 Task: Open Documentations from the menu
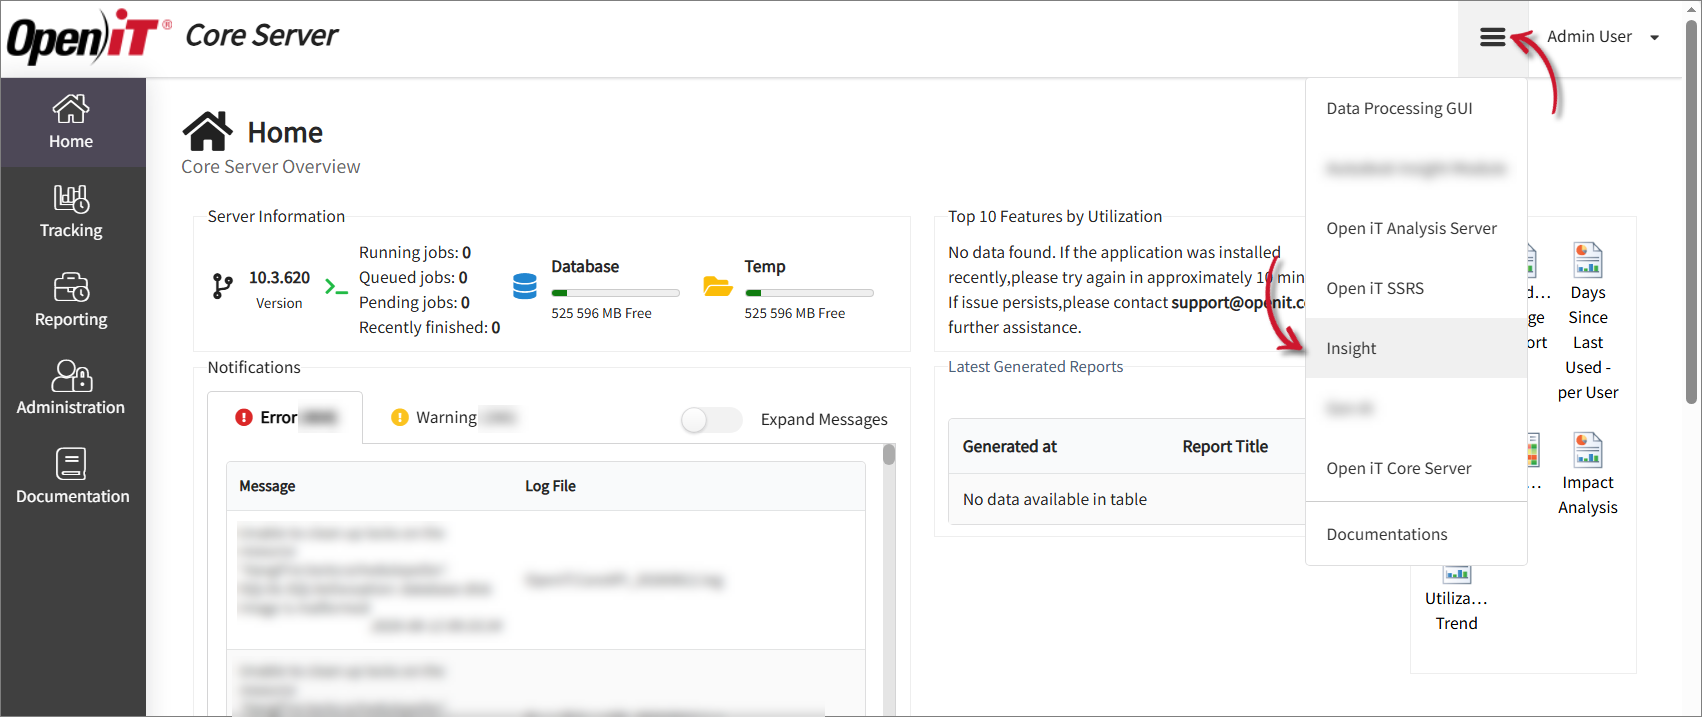pyautogui.click(x=1416, y=534)
